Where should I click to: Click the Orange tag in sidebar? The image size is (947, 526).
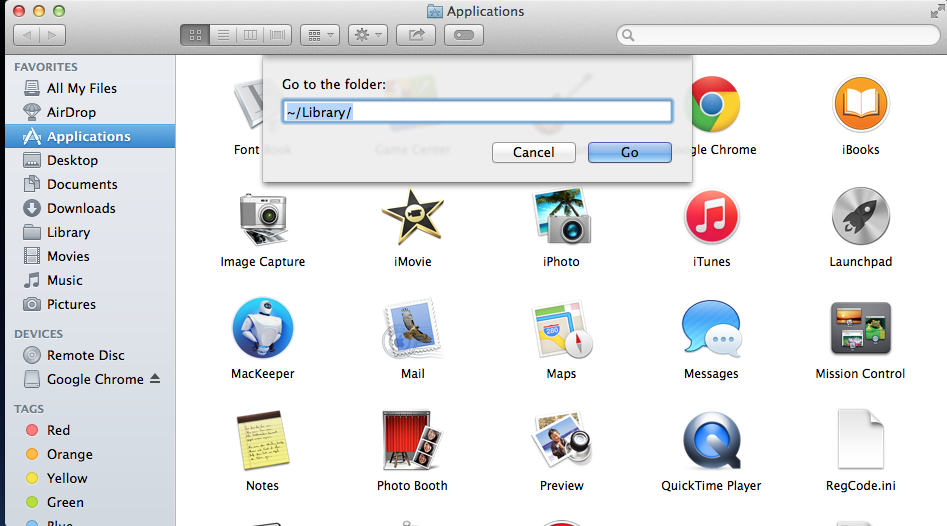click(70, 454)
